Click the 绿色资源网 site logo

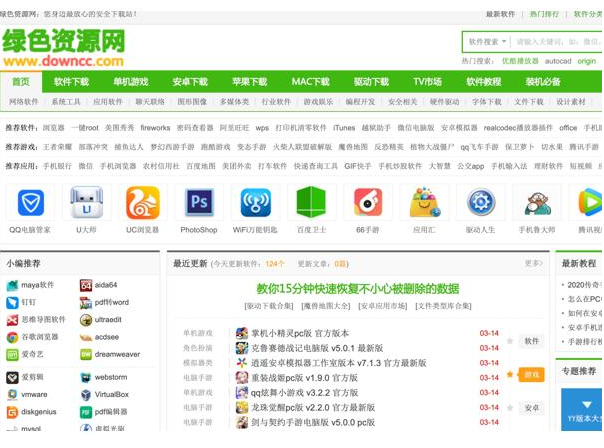coord(64,48)
